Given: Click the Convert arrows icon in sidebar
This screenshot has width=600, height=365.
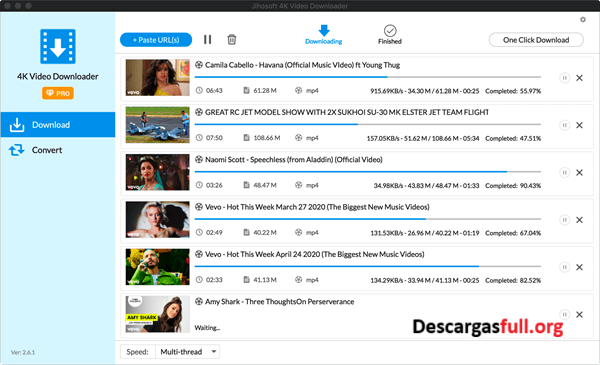Looking at the screenshot, I should click(x=17, y=150).
